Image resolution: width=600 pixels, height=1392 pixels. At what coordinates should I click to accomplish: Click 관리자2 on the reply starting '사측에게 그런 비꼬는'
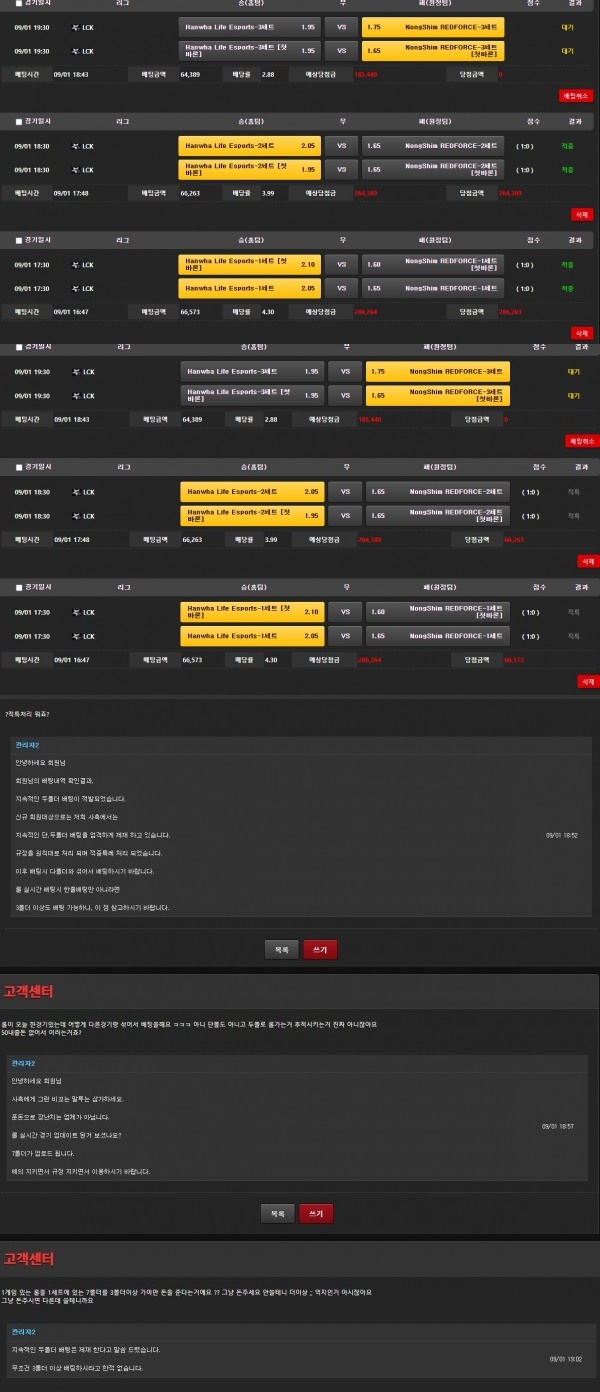click(23, 1063)
